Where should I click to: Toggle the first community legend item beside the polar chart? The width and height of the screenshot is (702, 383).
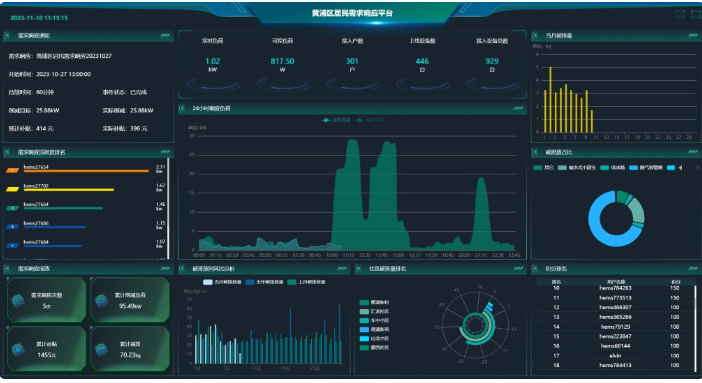374,302
